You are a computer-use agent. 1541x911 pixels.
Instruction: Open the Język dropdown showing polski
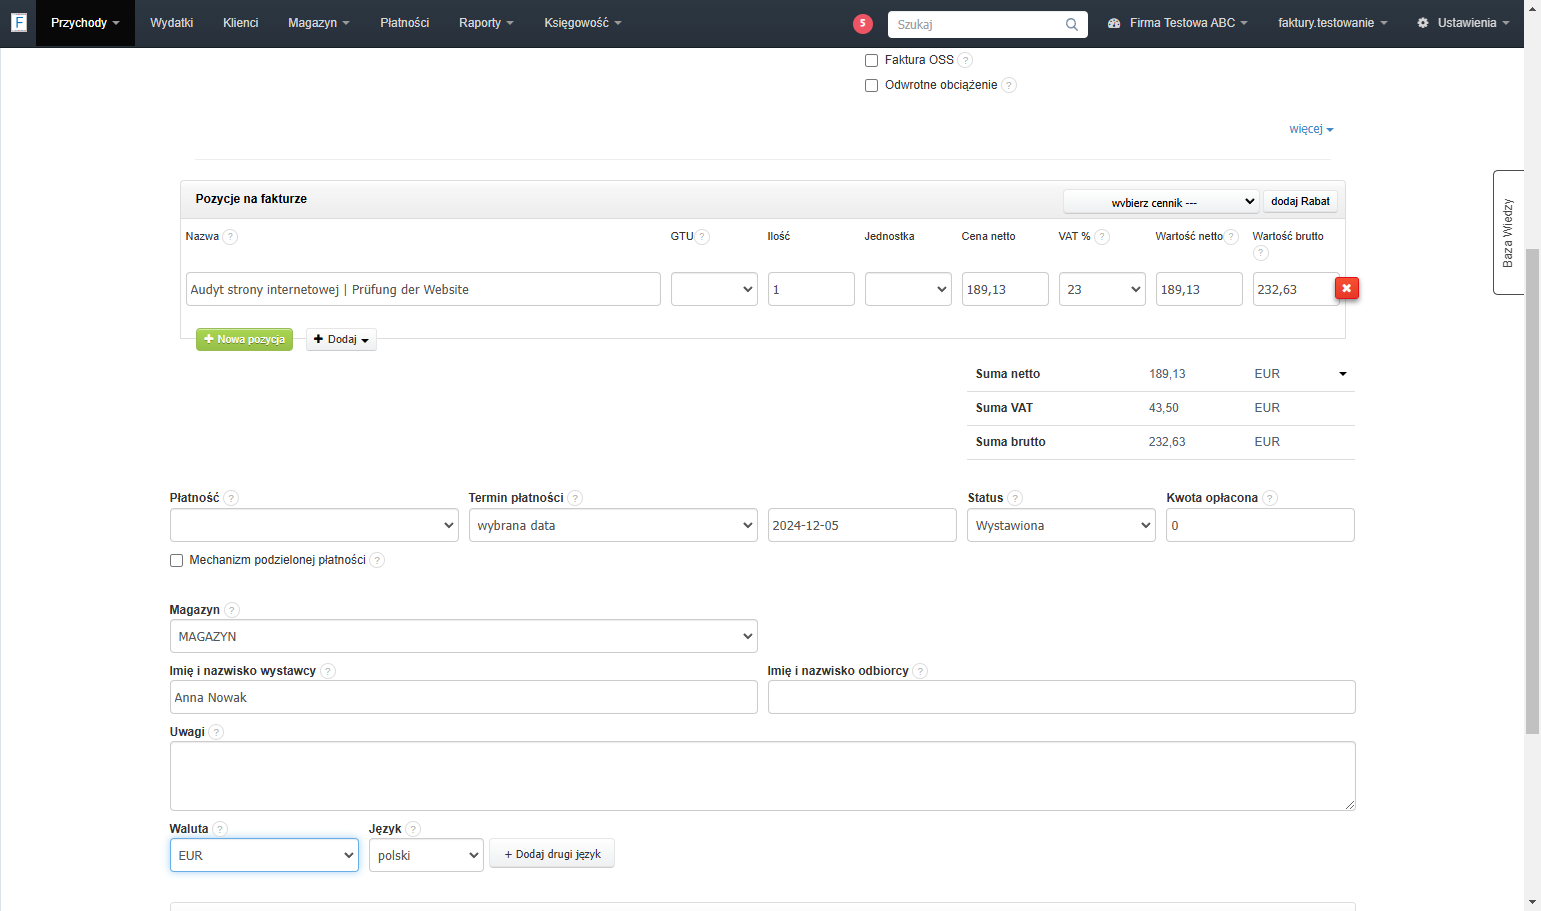tap(426, 855)
